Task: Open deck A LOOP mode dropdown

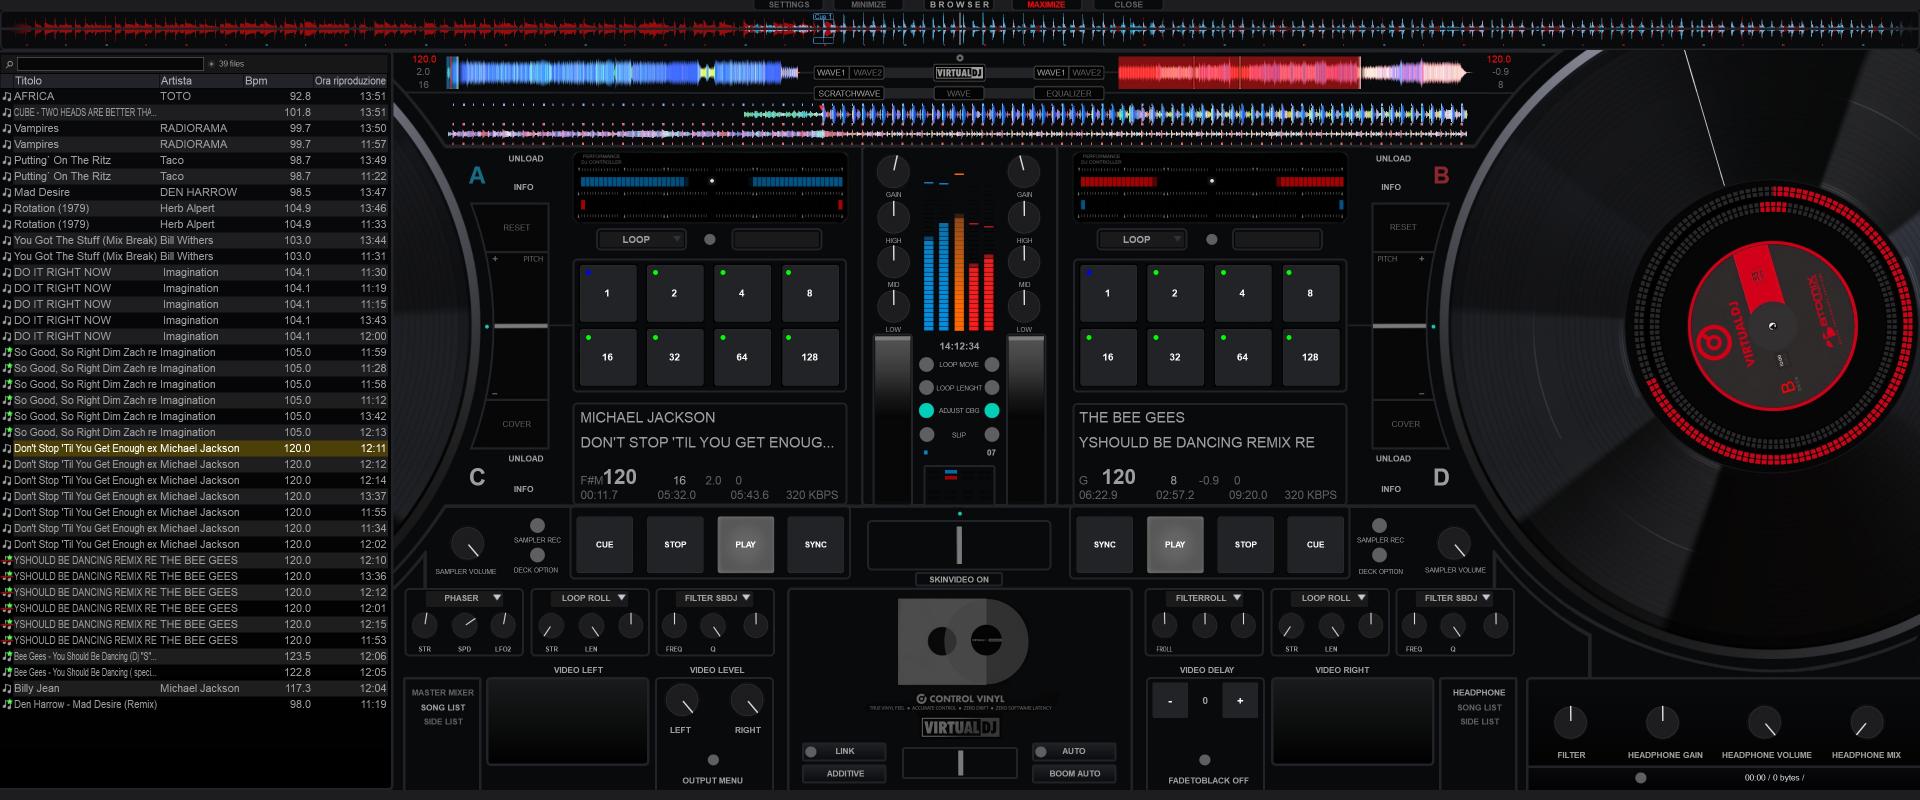Action: tap(641, 240)
